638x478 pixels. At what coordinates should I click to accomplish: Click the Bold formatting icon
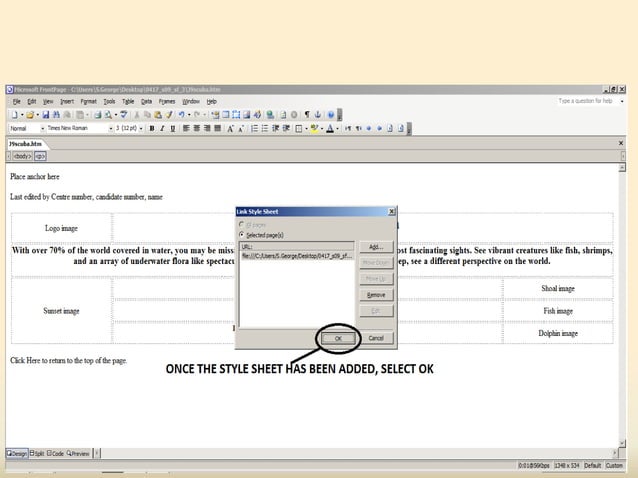[x=152, y=129]
